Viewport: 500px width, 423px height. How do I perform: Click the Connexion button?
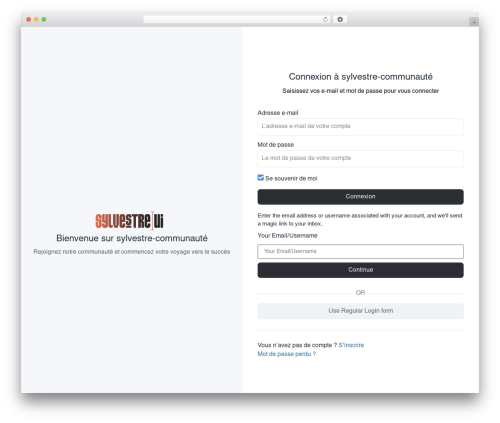[360, 197]
